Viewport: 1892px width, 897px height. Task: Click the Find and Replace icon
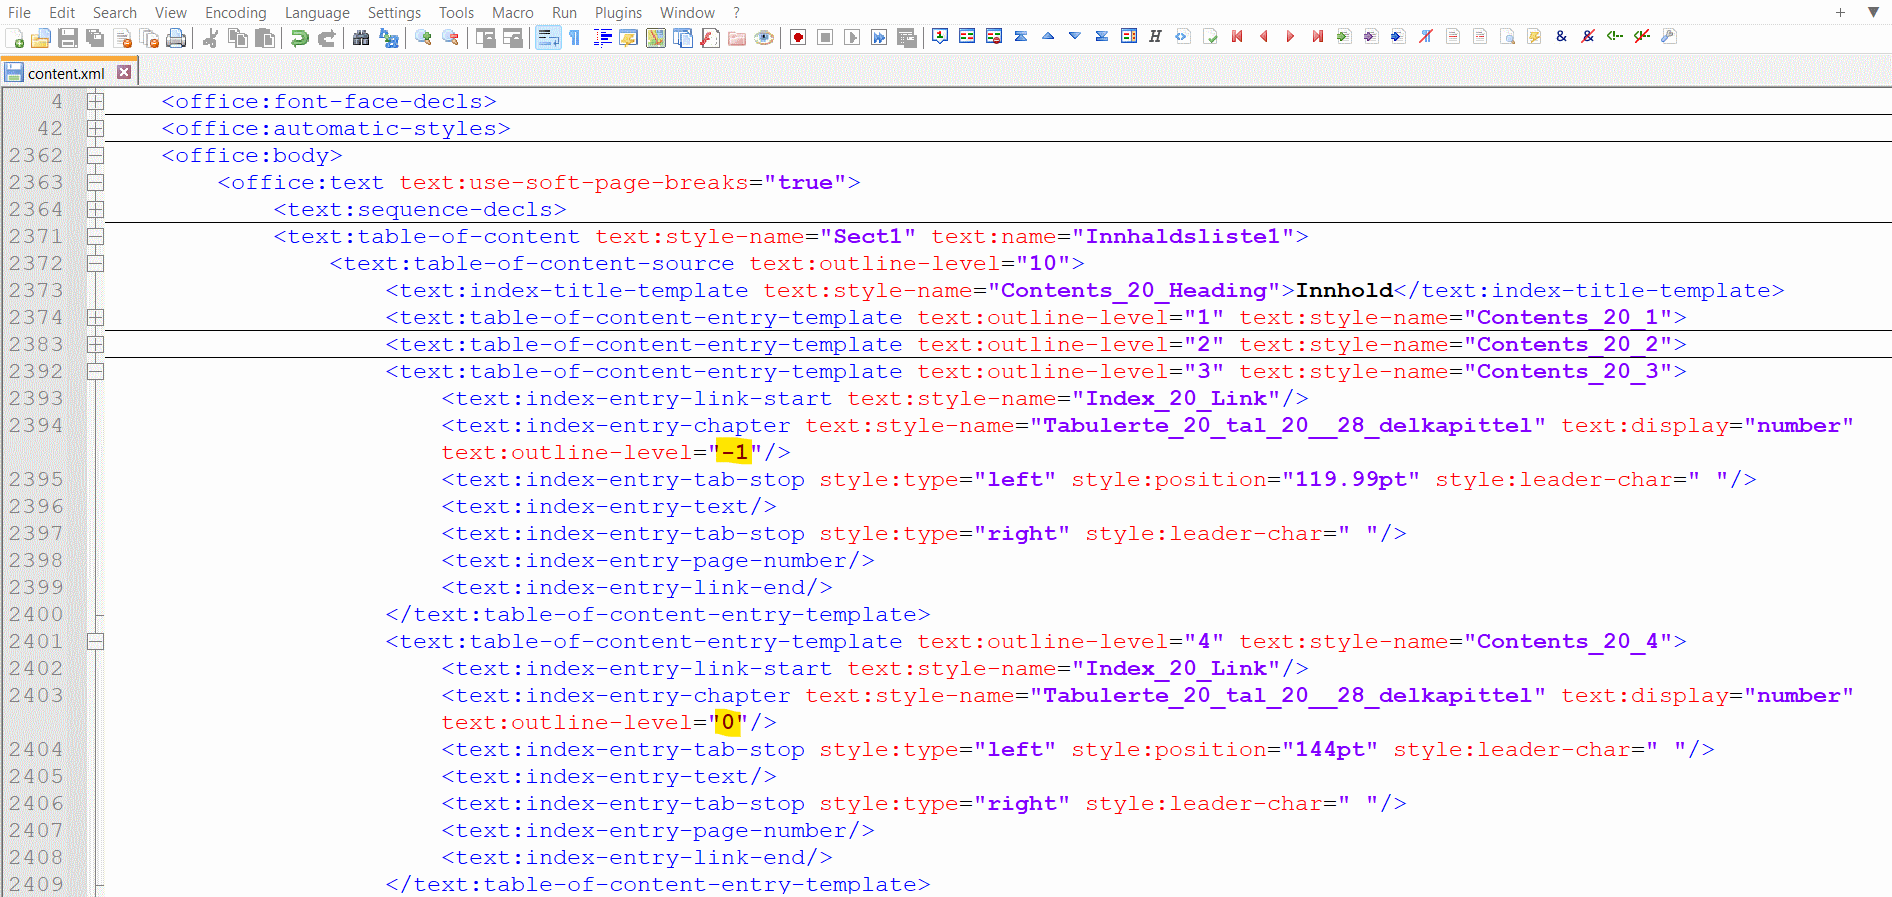388,38
